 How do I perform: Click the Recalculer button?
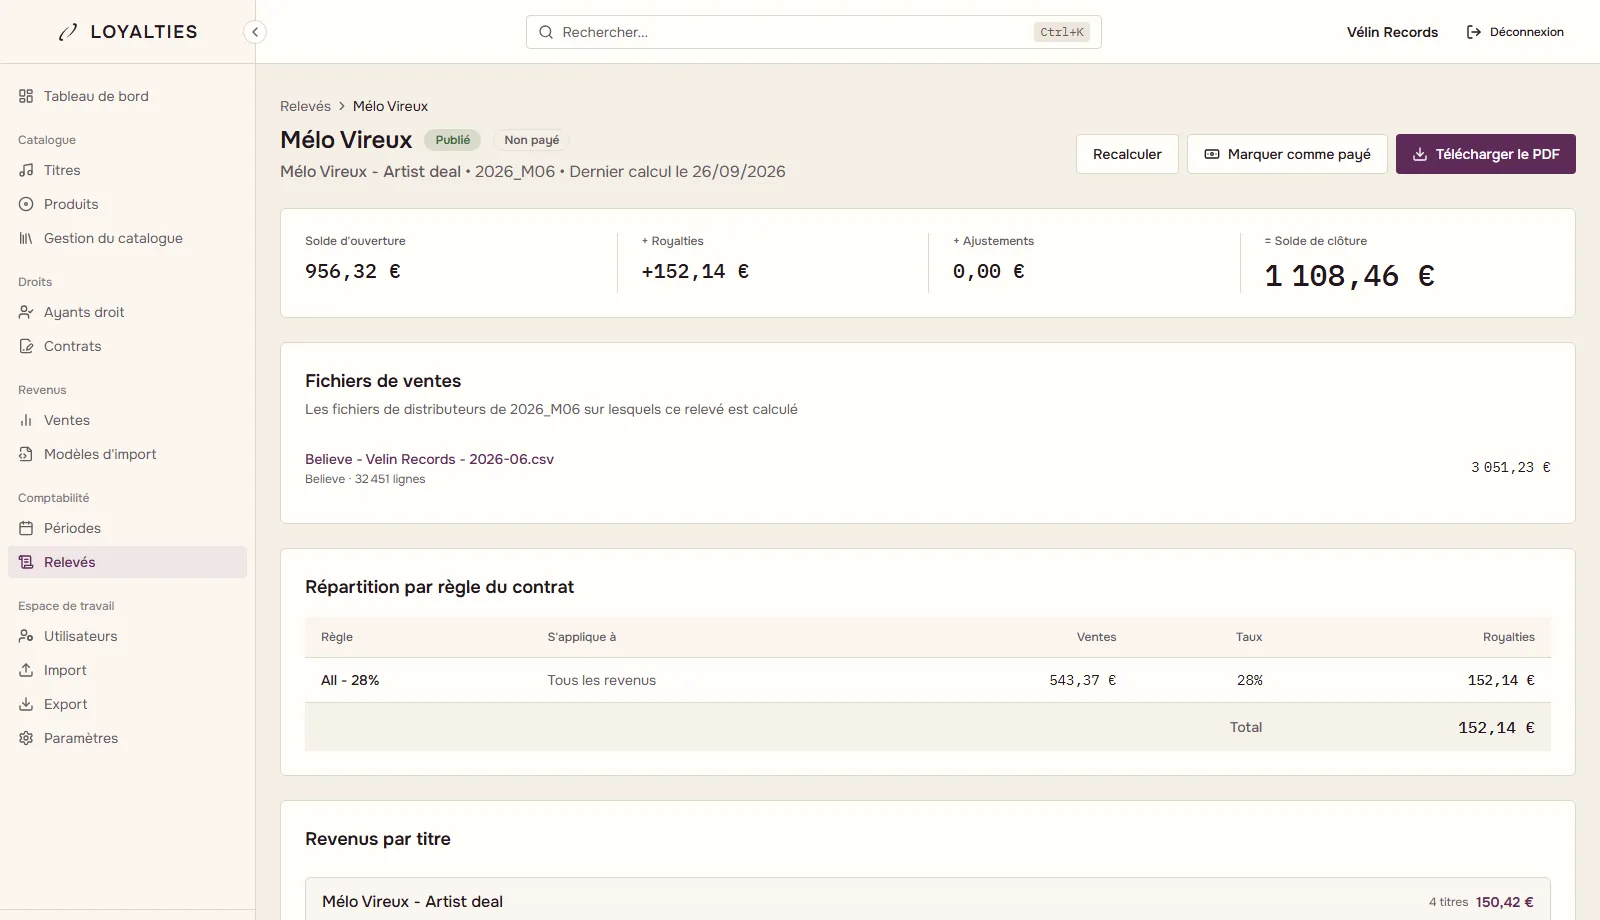click(1127, 154)
